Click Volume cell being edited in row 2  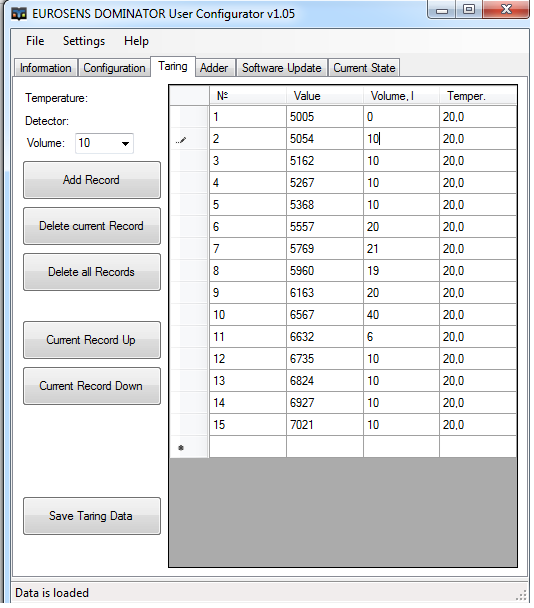click(401, 139)
